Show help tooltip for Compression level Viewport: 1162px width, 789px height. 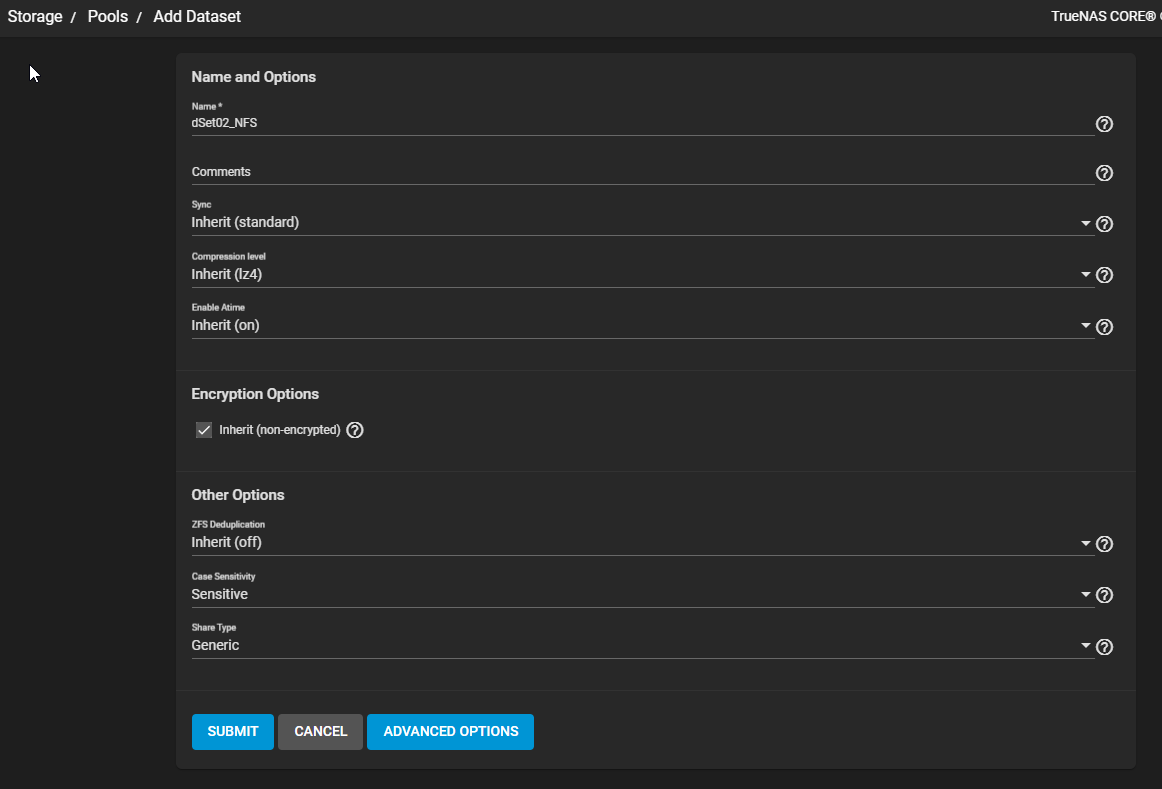tap(1104, 276)
